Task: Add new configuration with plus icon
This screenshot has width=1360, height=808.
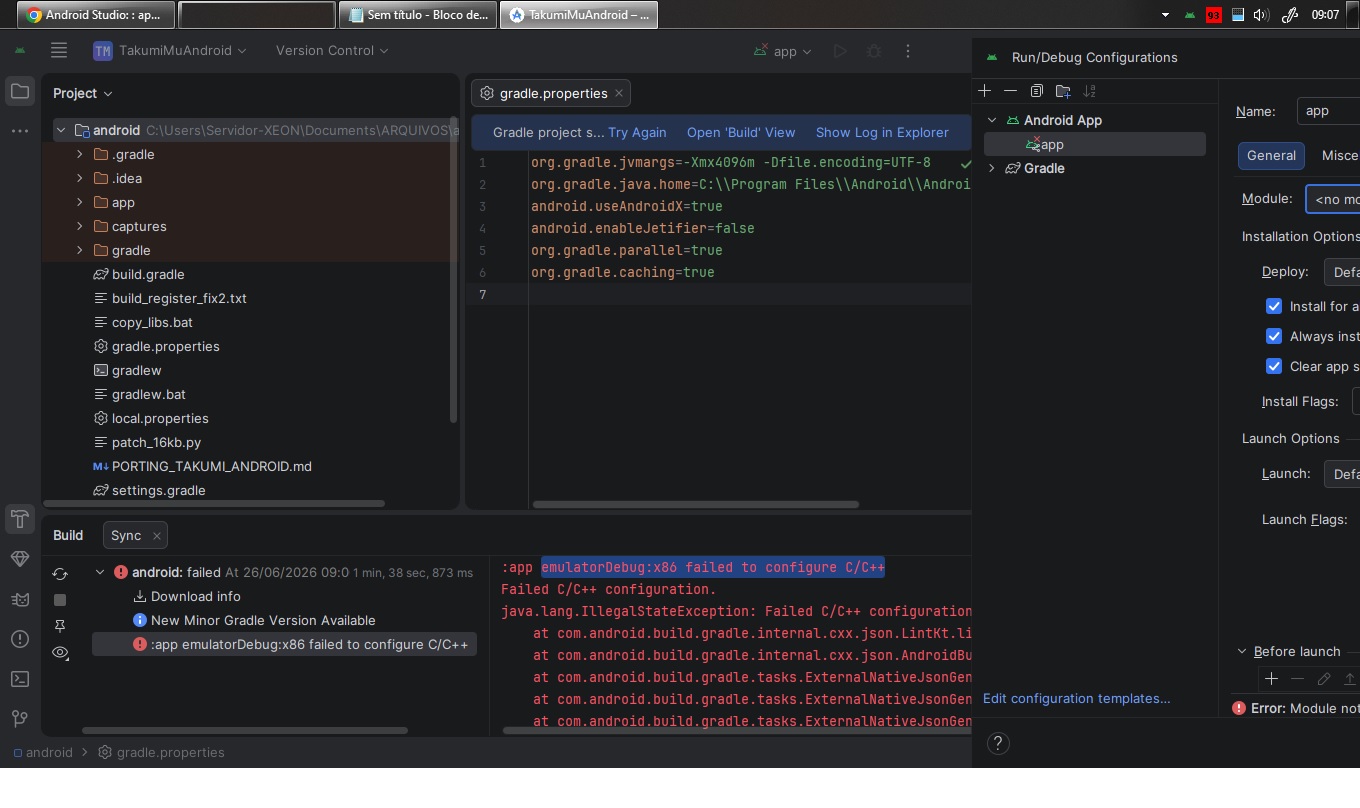Action: [984, 91]
